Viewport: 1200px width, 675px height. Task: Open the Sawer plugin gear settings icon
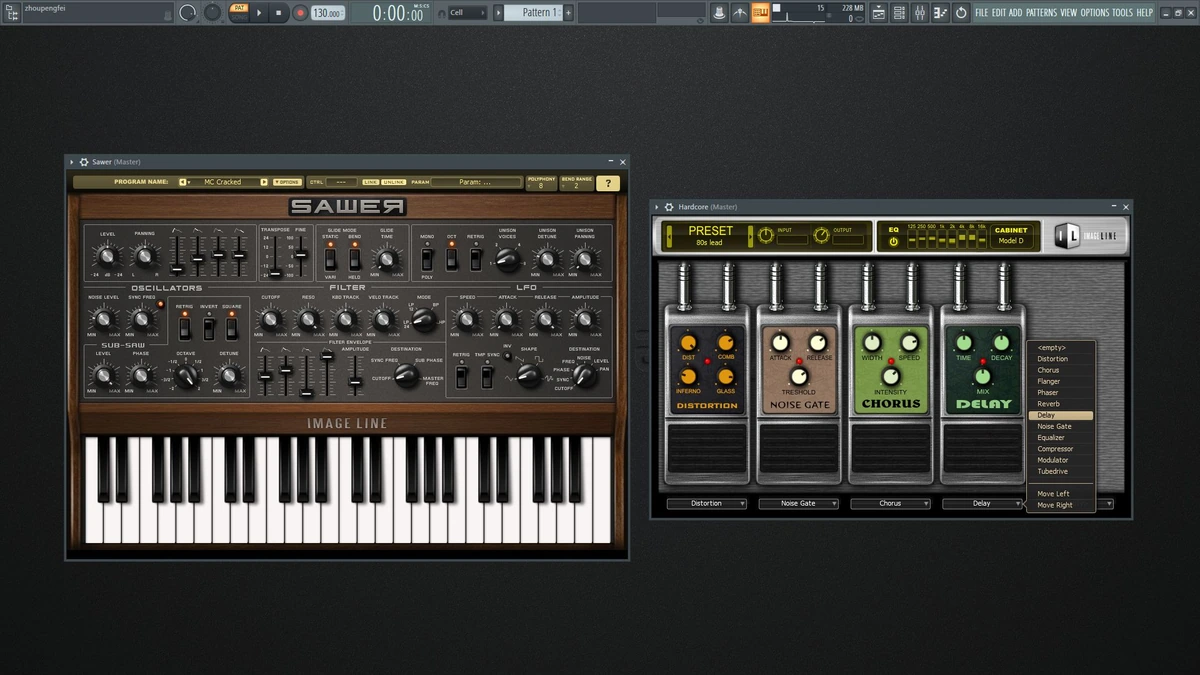point(84,162)
